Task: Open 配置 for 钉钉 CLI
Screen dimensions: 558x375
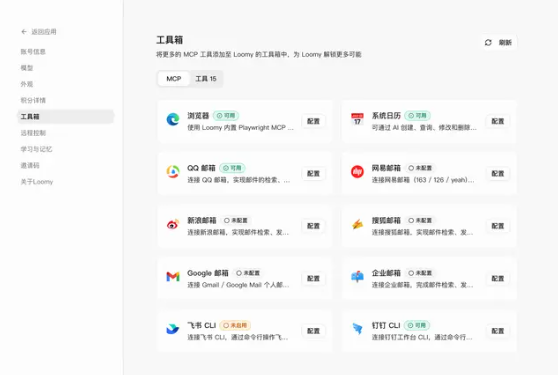Action: pos(498,331)
